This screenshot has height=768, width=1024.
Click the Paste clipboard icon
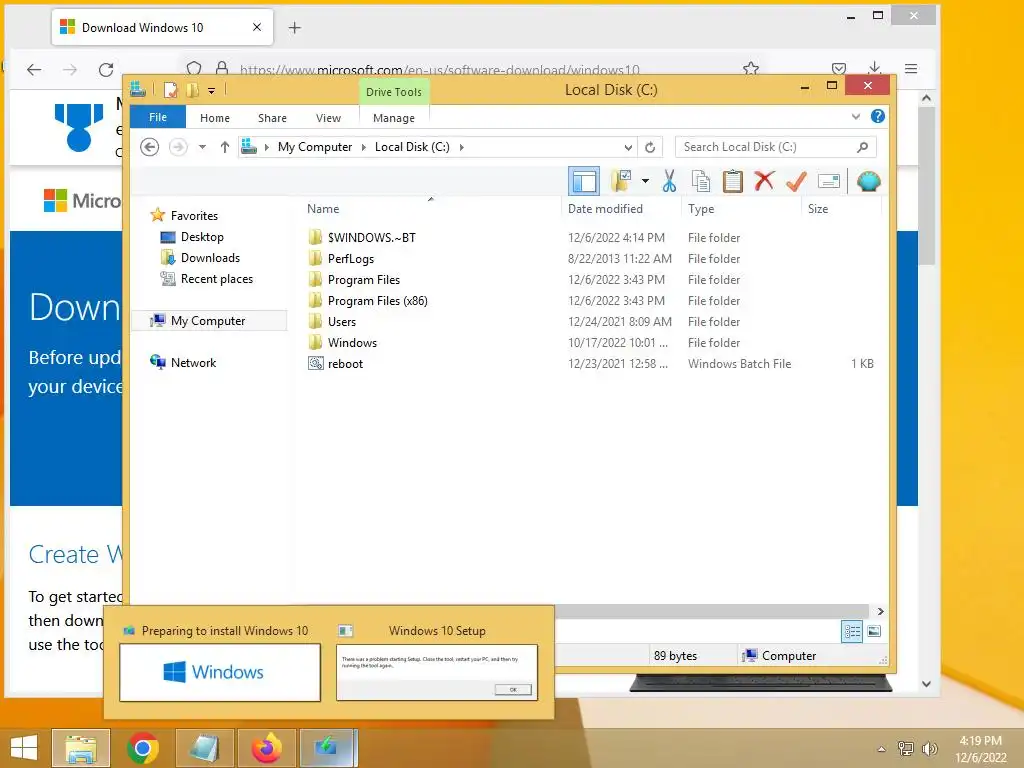pyautogui.click(x=733, y=181)
